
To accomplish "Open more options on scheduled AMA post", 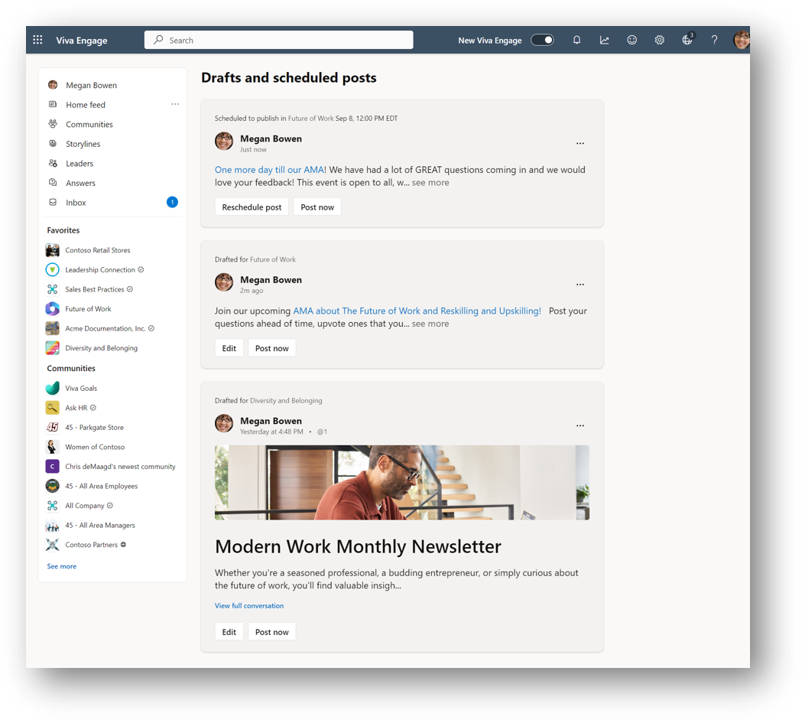I will point(580,143).
